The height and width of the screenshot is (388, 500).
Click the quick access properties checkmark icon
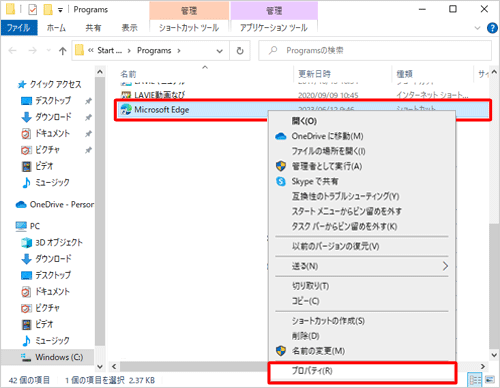[x=32, y=10]
